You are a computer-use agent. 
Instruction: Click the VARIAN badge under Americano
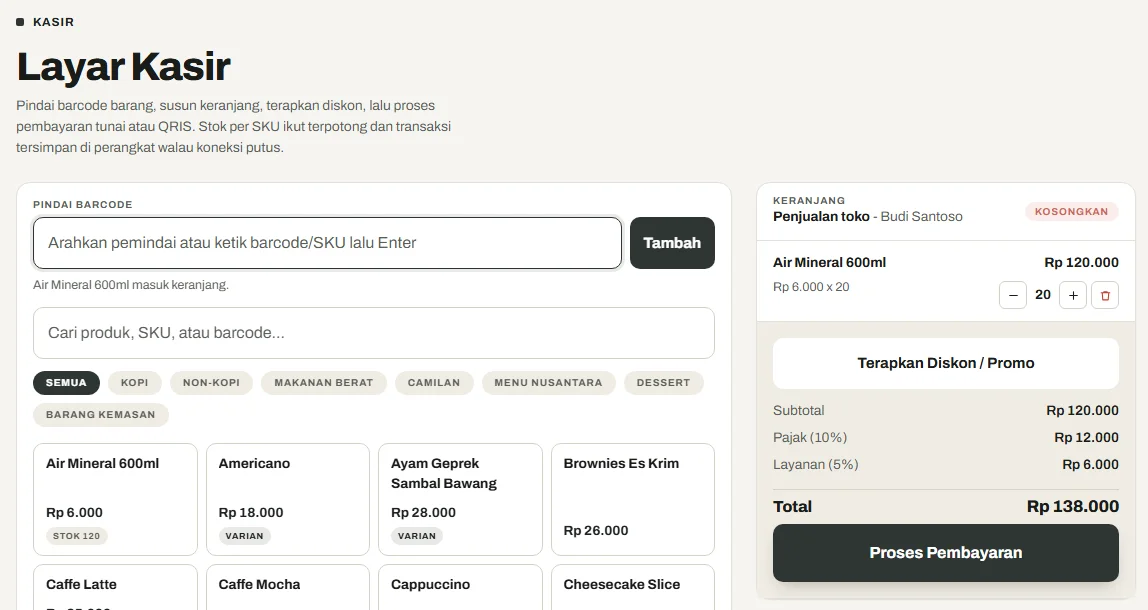pyautogui.click(x=245, y=536)
